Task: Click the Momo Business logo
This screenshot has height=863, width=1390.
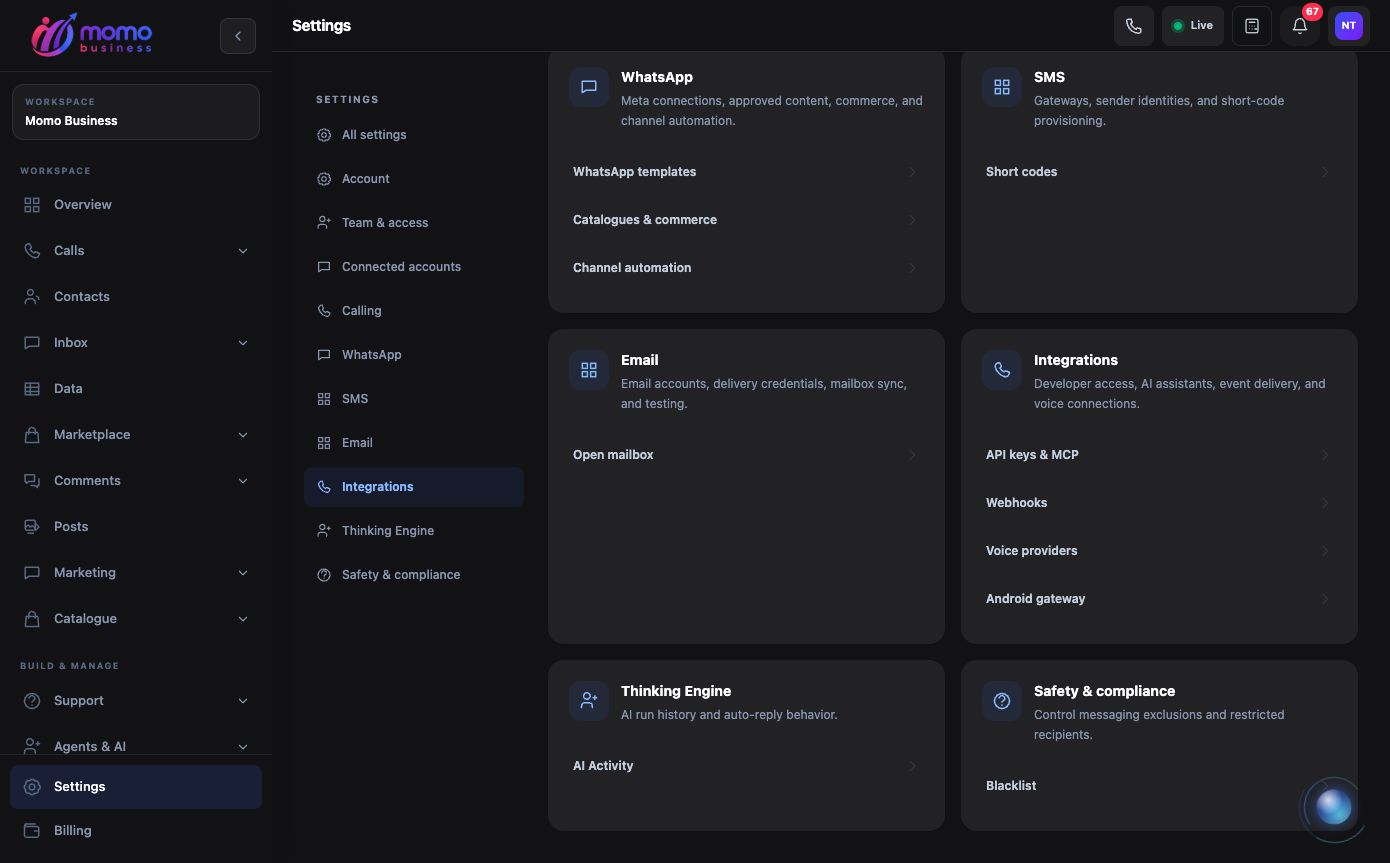Action: [91, 35]
